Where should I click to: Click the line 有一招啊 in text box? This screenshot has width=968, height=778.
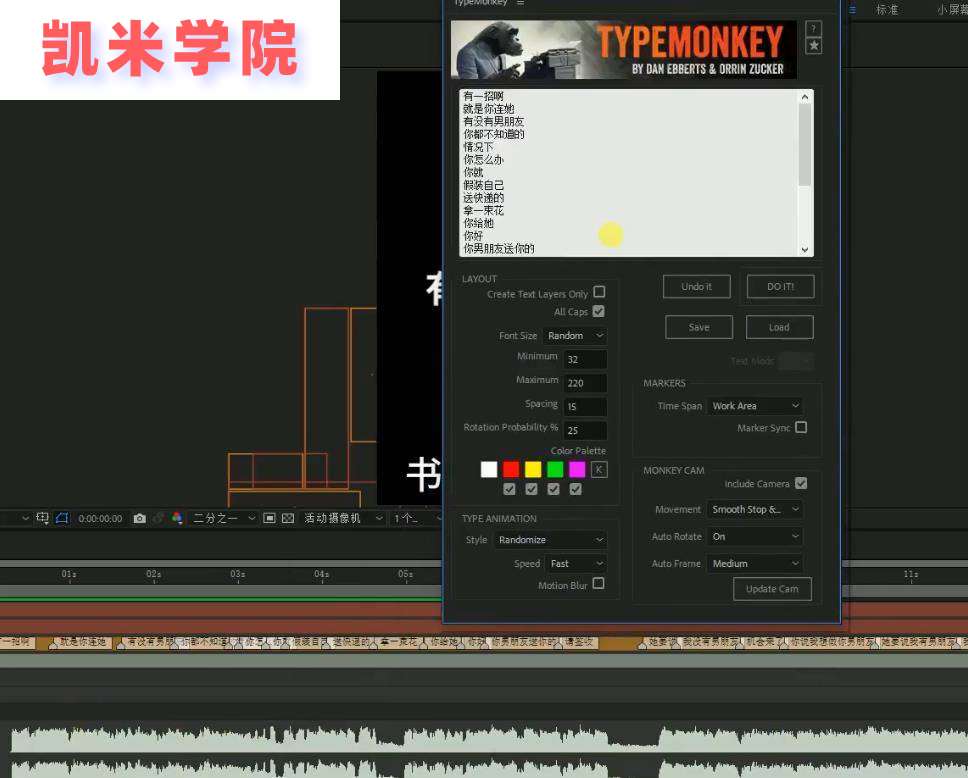[483, 96]
